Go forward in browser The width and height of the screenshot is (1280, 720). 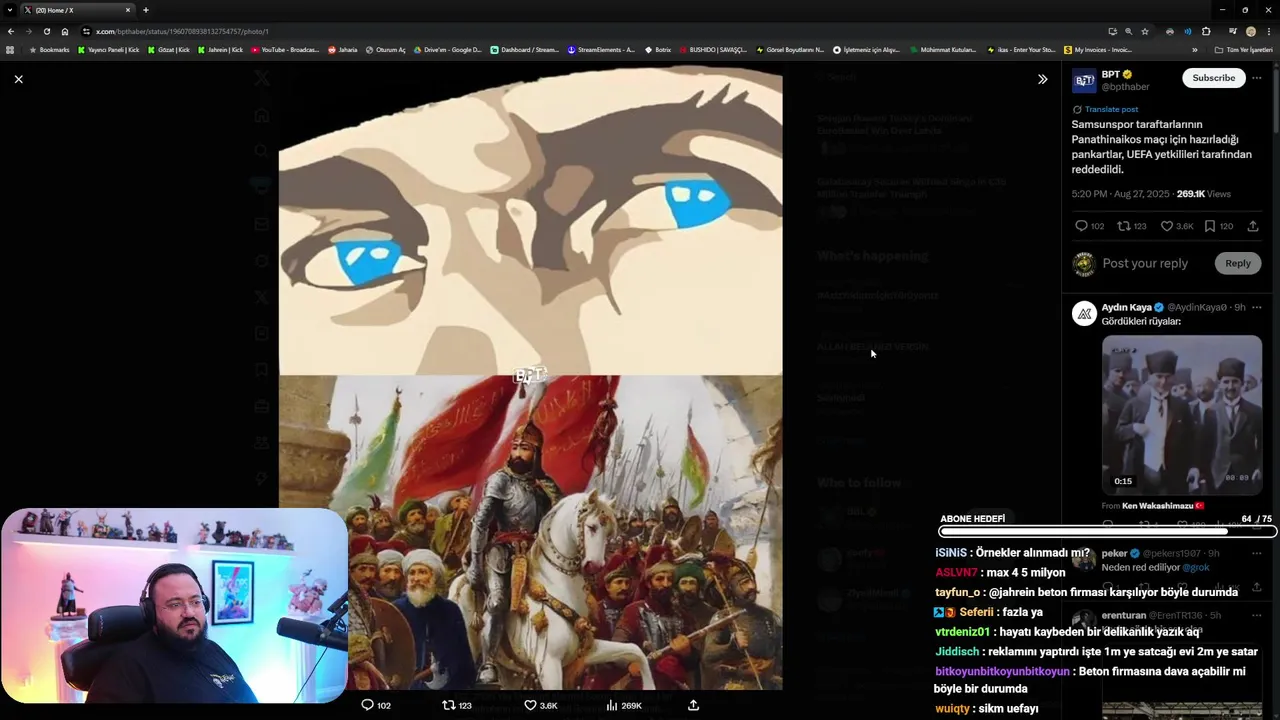click(x=29, y=31)
